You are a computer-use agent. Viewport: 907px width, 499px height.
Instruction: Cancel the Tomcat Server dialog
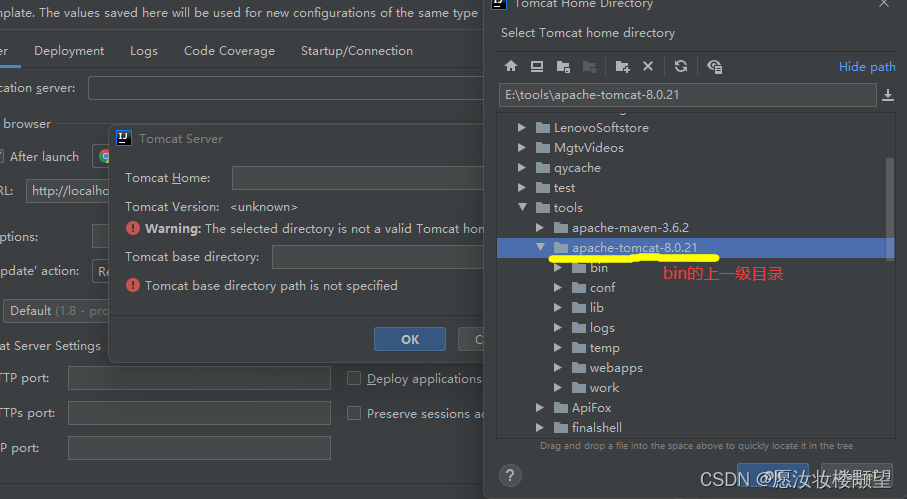coord(471,339)
